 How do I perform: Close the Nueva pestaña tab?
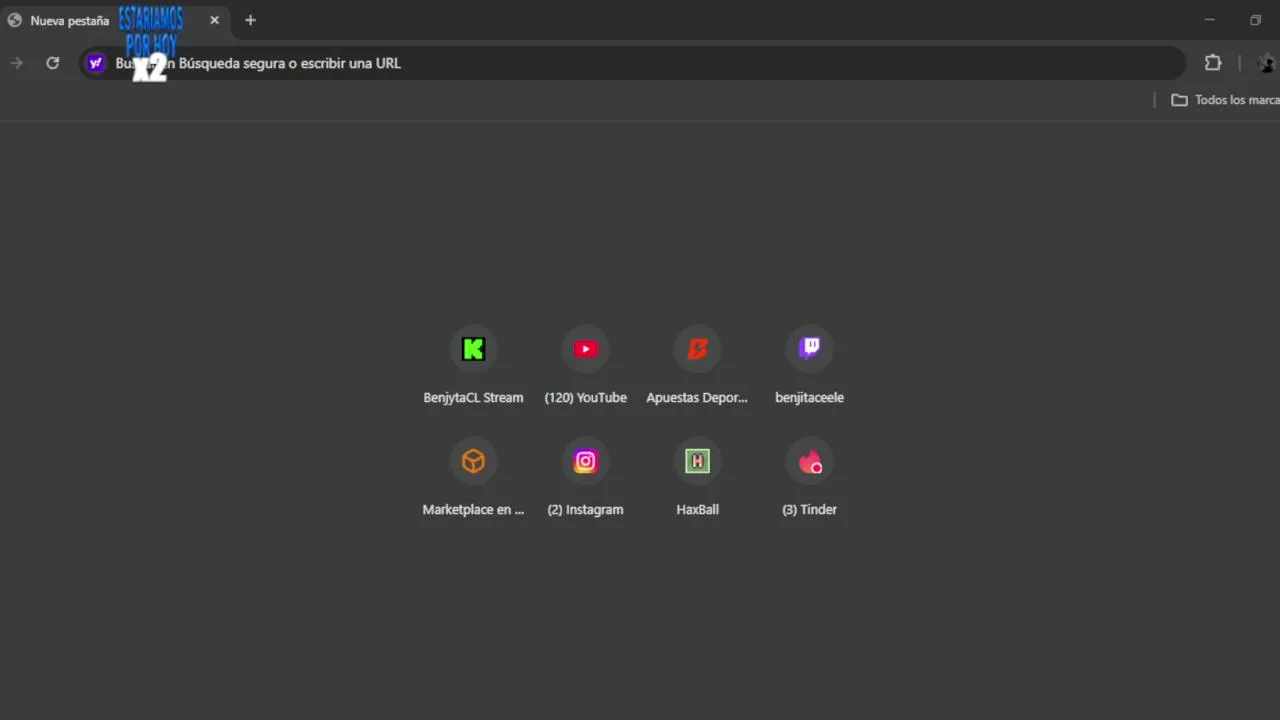coord(214,20)
